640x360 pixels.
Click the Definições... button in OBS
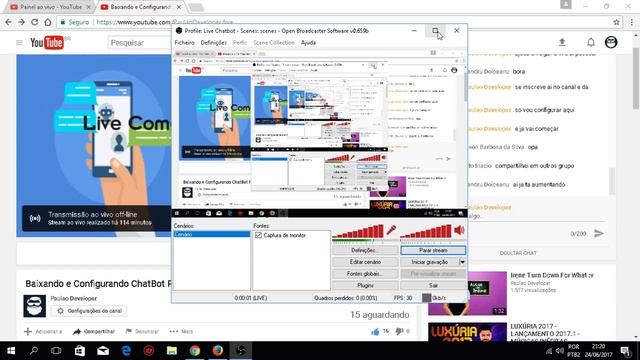pyautogui.click(x=365, y=250)
